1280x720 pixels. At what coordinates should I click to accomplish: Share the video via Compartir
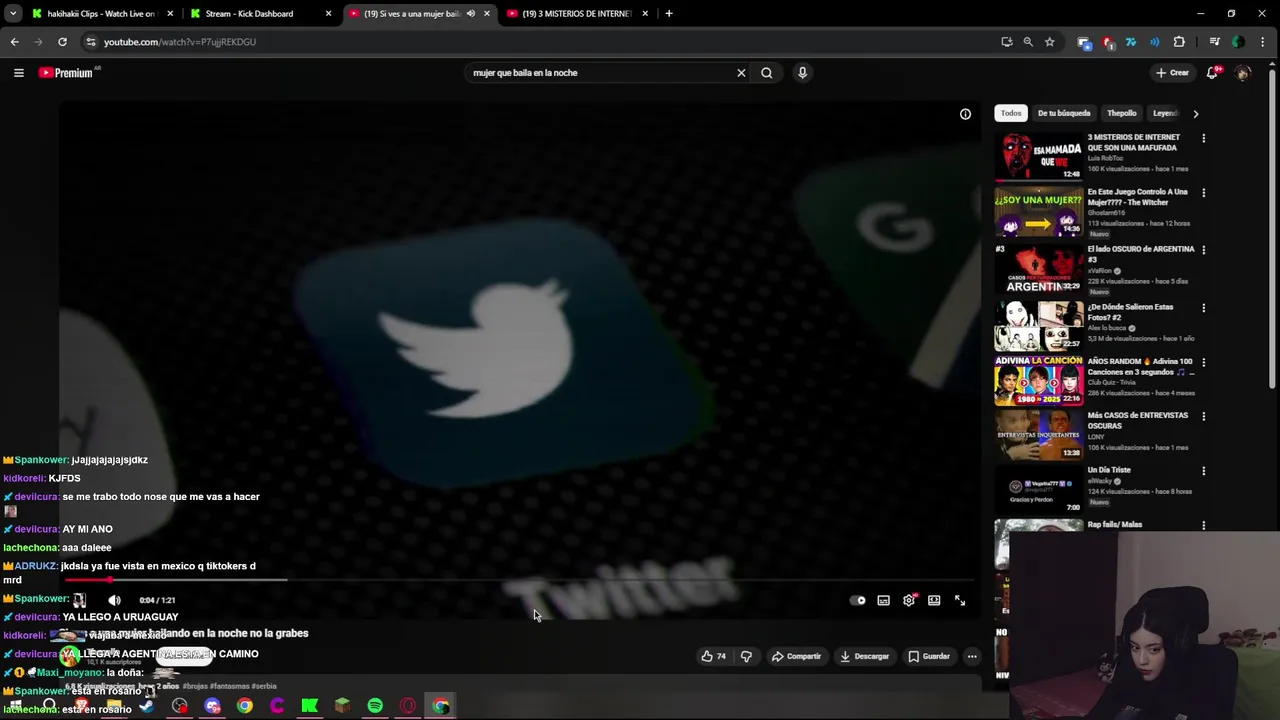point(796,656)
